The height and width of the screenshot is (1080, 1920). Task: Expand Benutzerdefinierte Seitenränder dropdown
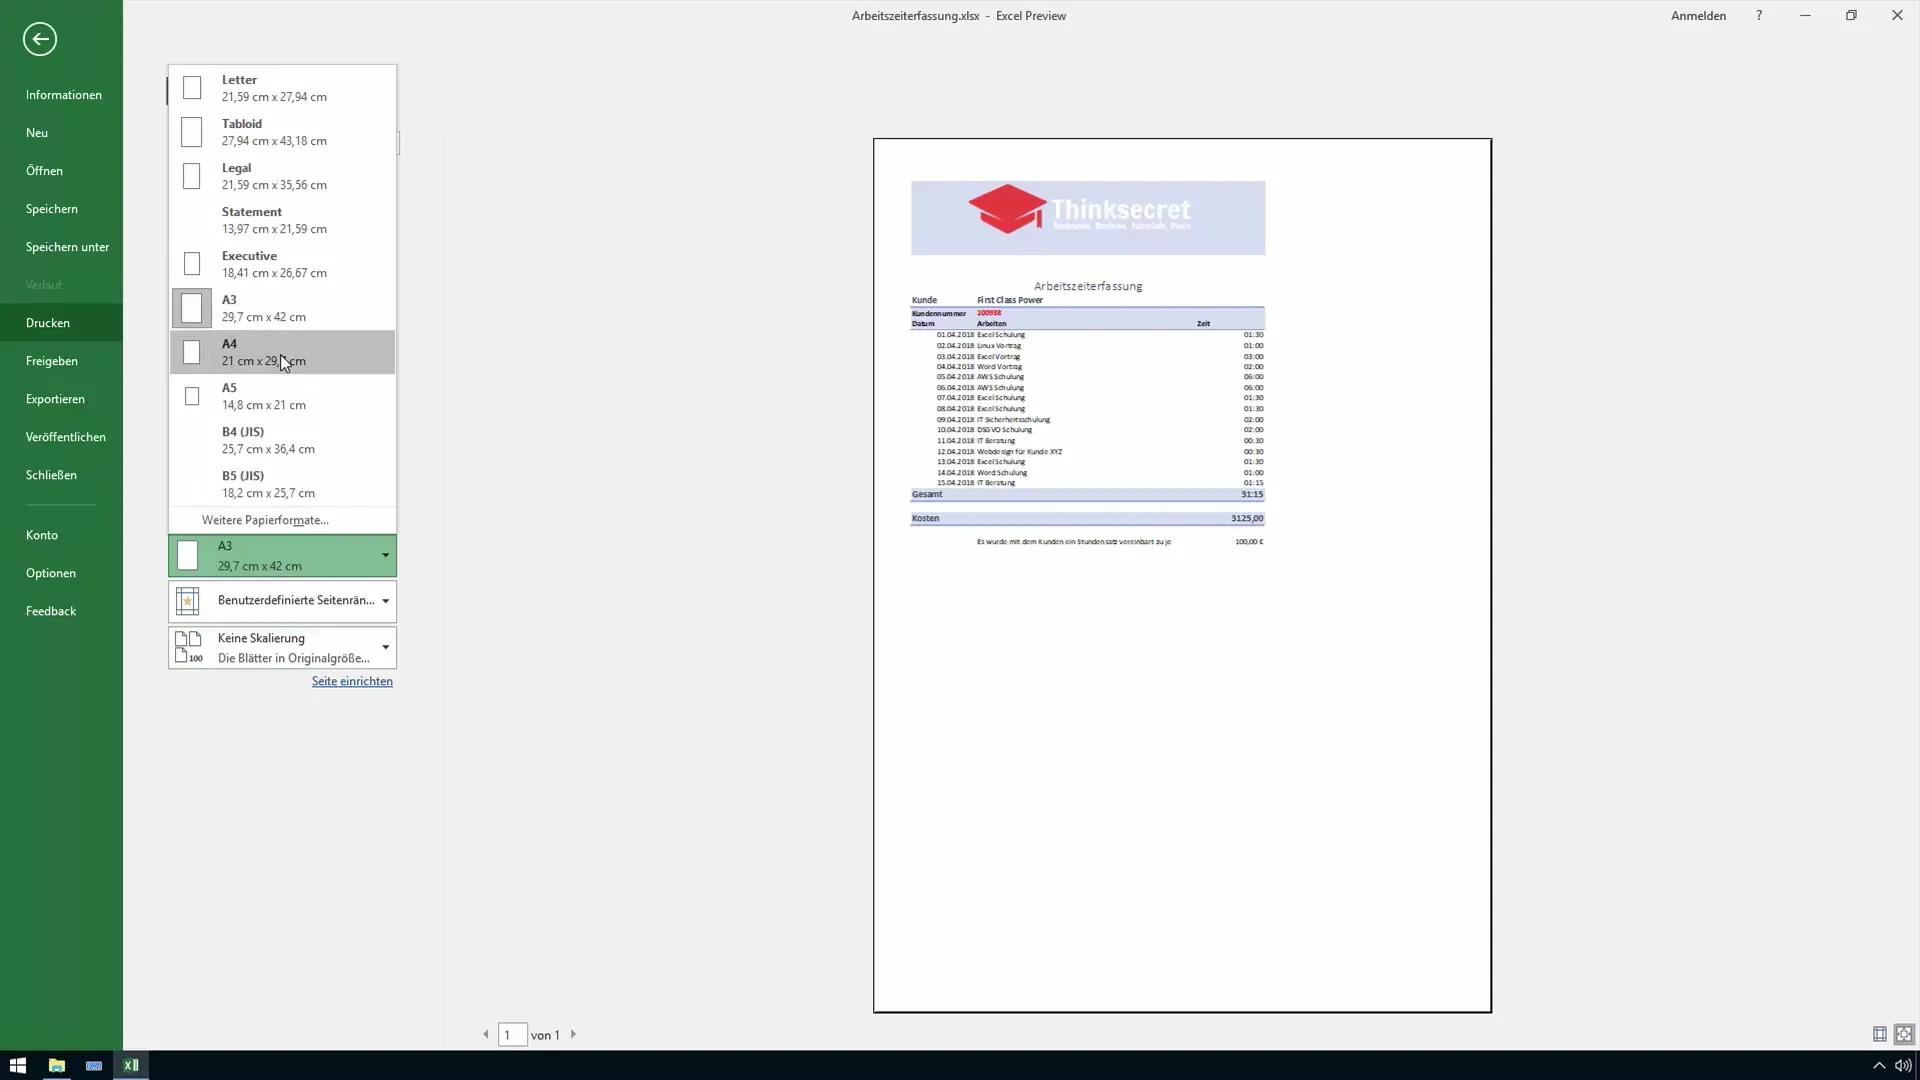pos(384,600)
